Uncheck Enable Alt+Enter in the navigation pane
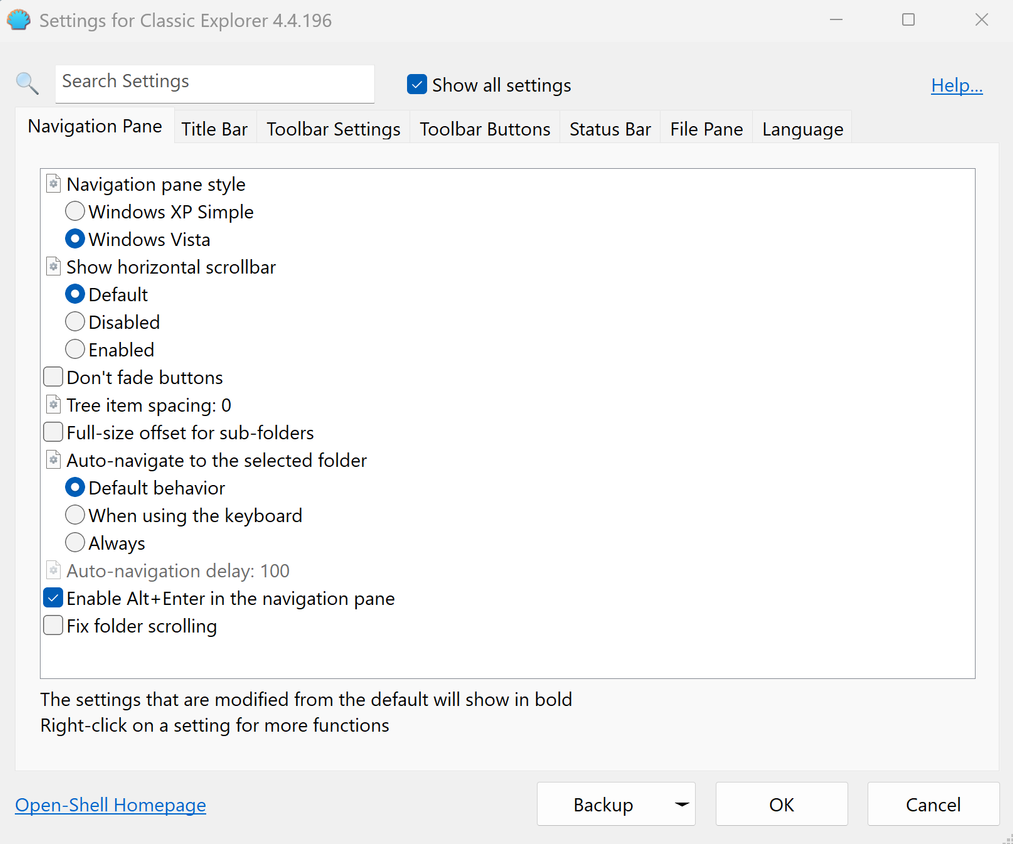Image resolution: width=1013 pixels, height=844 pixels. click(x=53, y=598)
